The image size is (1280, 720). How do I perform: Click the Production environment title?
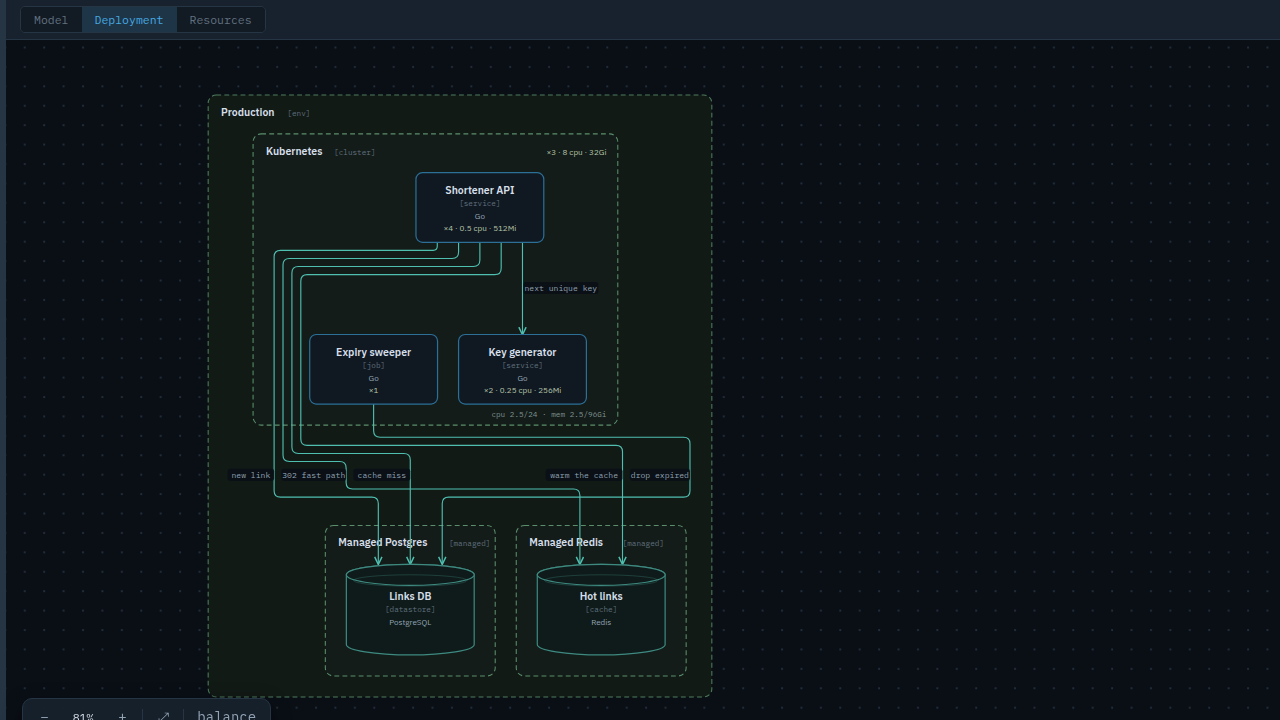[248, 112]
